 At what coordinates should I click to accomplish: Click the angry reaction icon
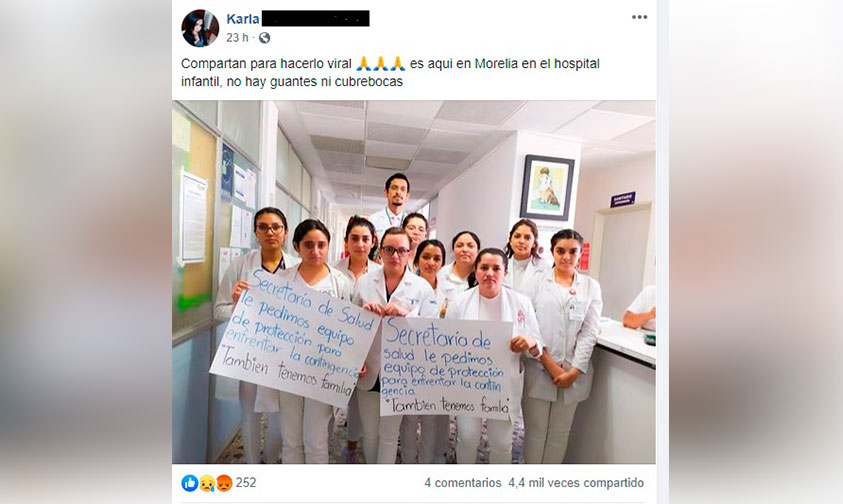[x=224, y=483]
